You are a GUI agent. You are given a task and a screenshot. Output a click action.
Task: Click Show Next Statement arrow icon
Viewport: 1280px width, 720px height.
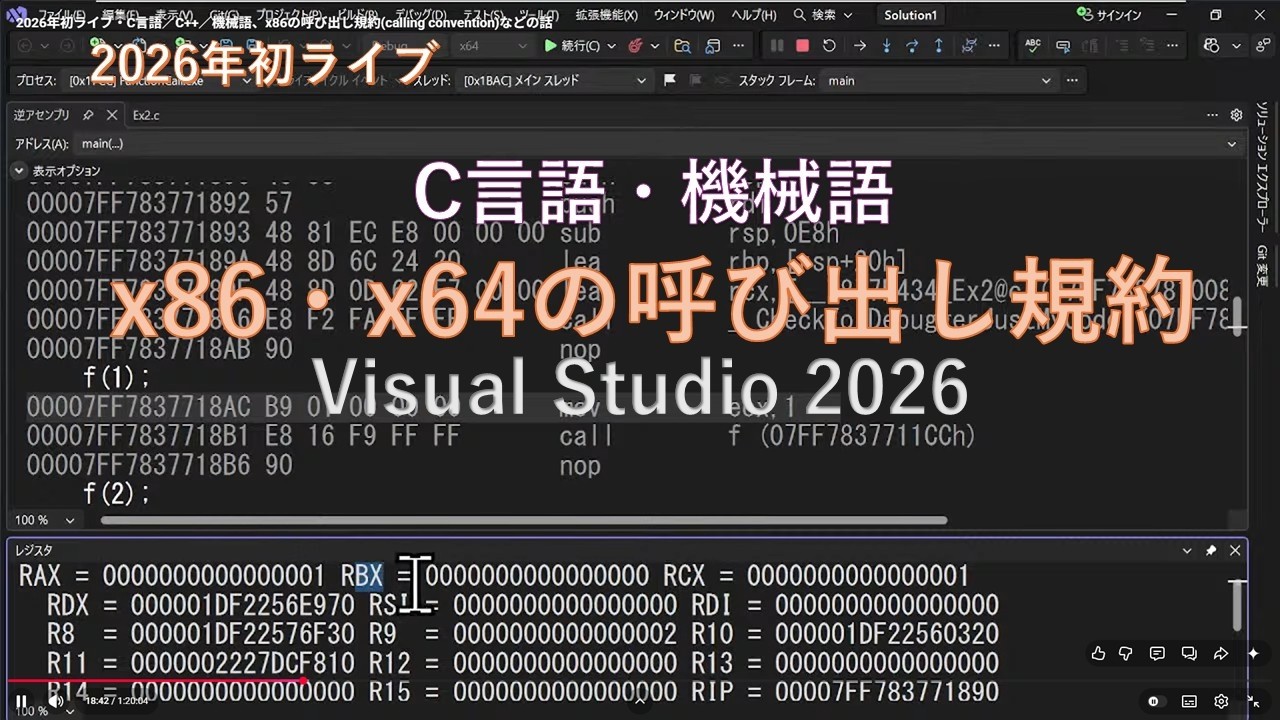pyautogui.click(x=859, y=46)
